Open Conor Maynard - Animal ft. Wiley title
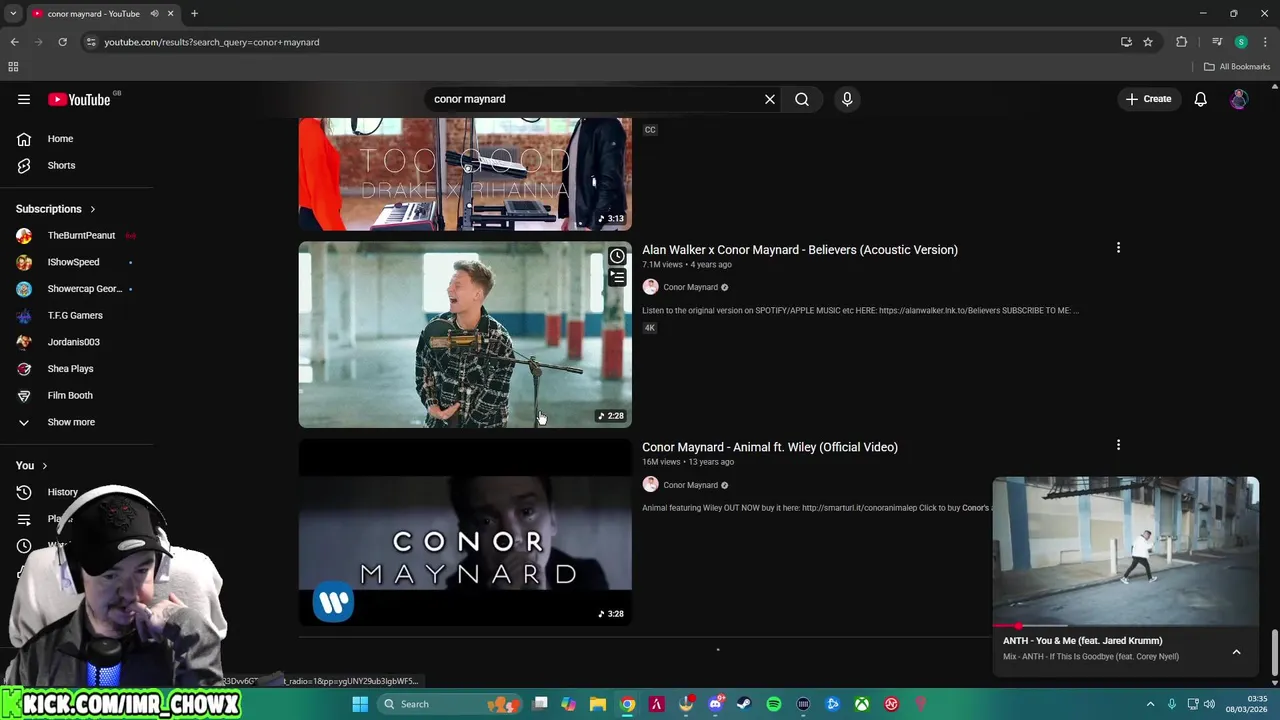 770,447
